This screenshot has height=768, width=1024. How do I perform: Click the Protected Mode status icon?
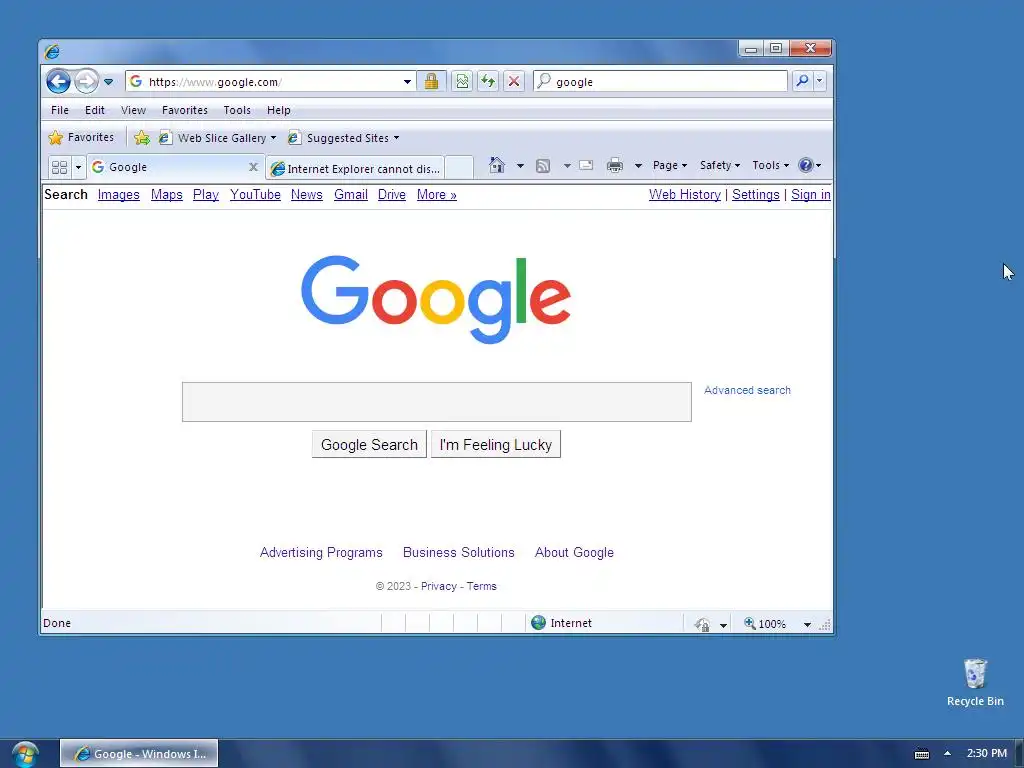tap(703, 624)
